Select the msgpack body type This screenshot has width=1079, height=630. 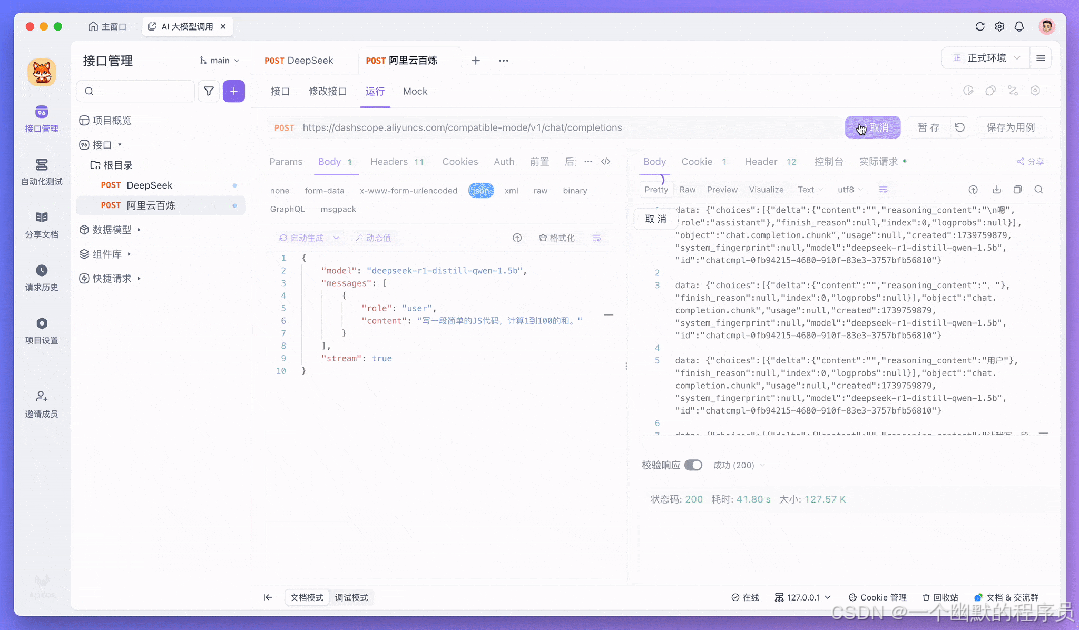point(338,209)
